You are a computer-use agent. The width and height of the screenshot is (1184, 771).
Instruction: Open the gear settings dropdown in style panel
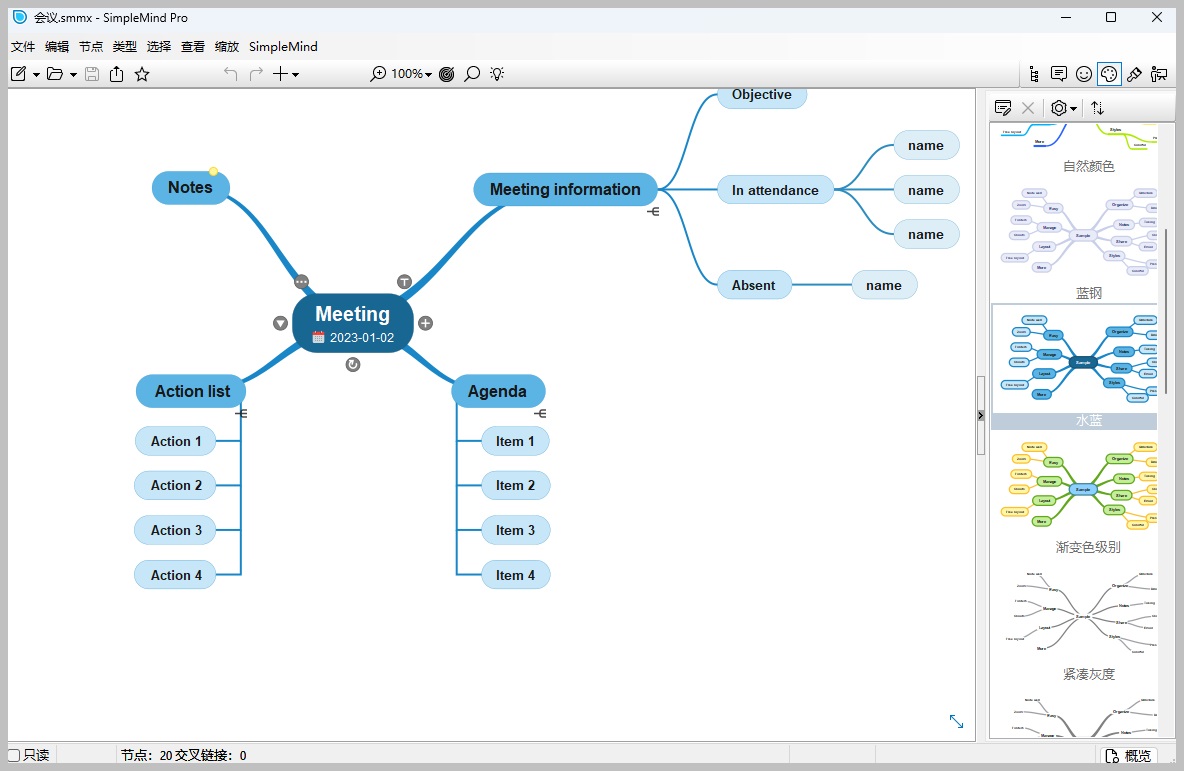(1063, 107)
